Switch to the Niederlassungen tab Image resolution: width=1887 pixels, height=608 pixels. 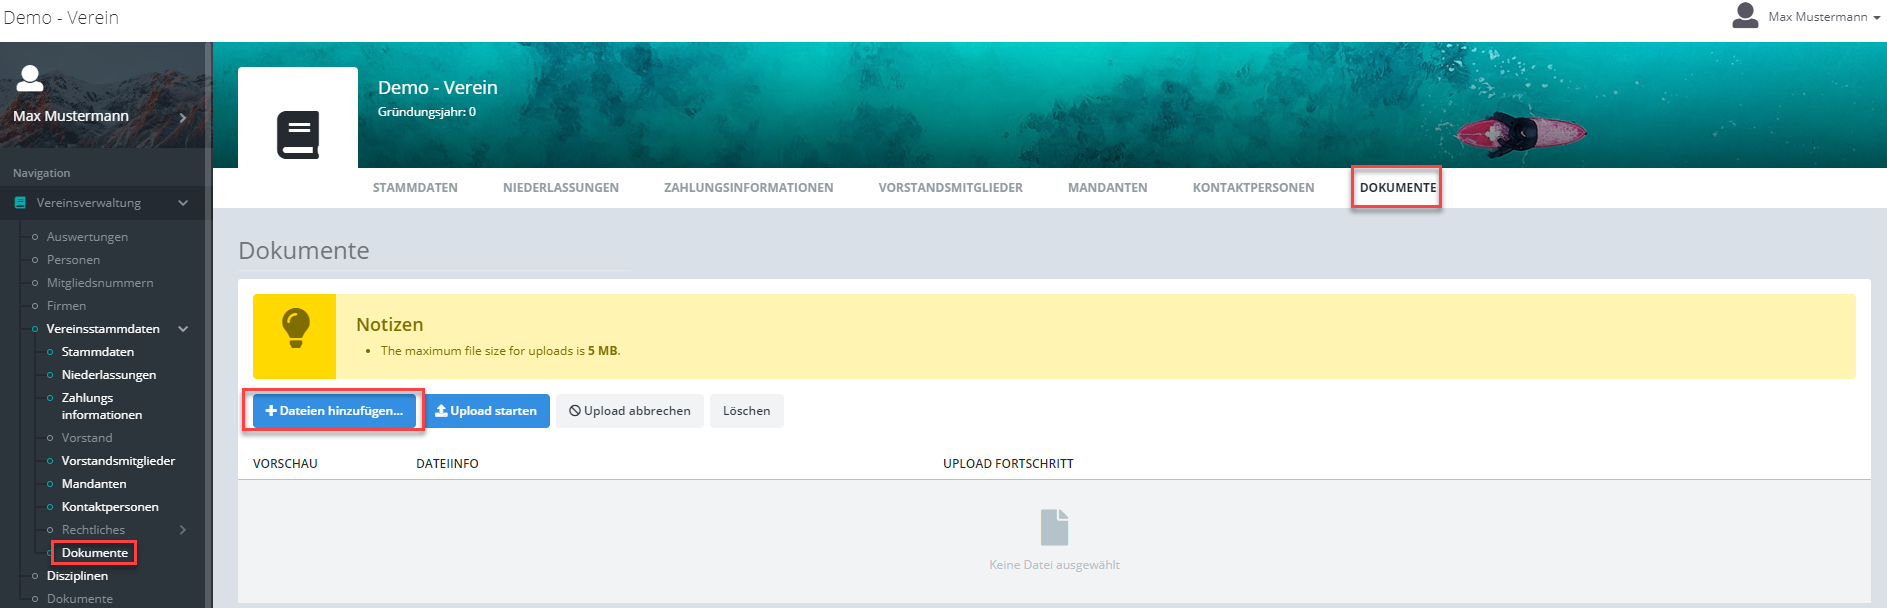pyautogui.click(x=561, y=188)
